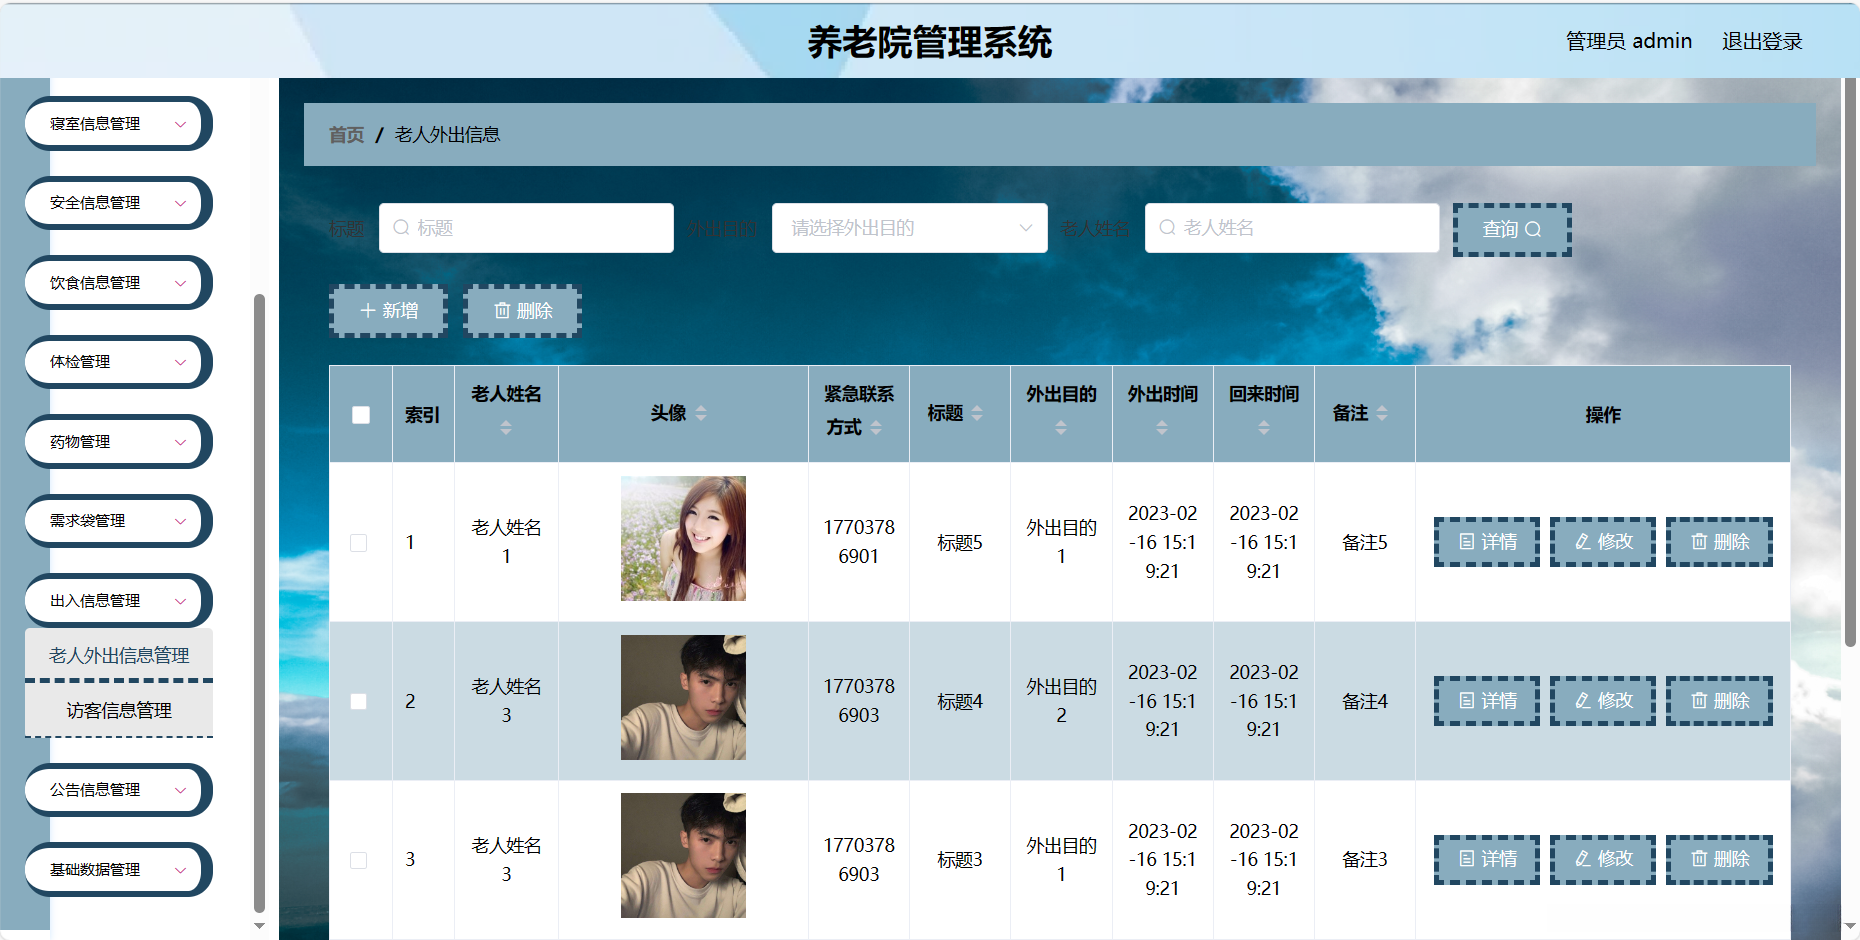Click the avatar thumbnail in row 3

pyautogui.click(x=683, y=856)
